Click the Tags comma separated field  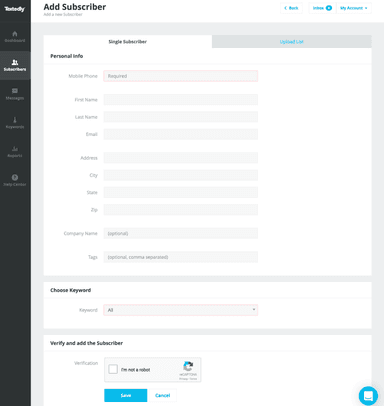coord(181,257)
